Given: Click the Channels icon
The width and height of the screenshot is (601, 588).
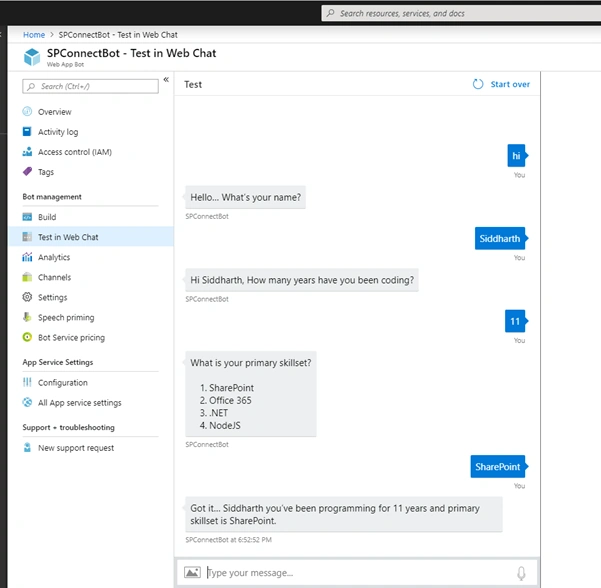Looking at the screenshot, I should pos(27,277).
